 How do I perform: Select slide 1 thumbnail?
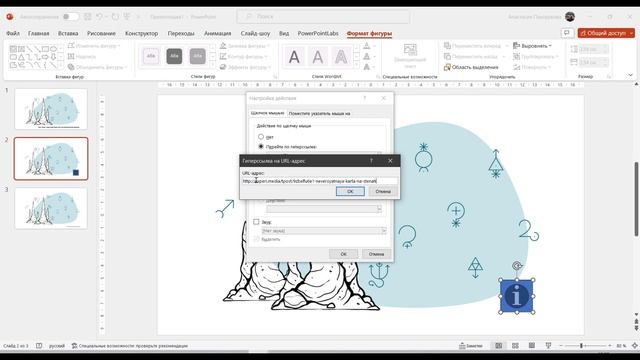coord(51,109)
